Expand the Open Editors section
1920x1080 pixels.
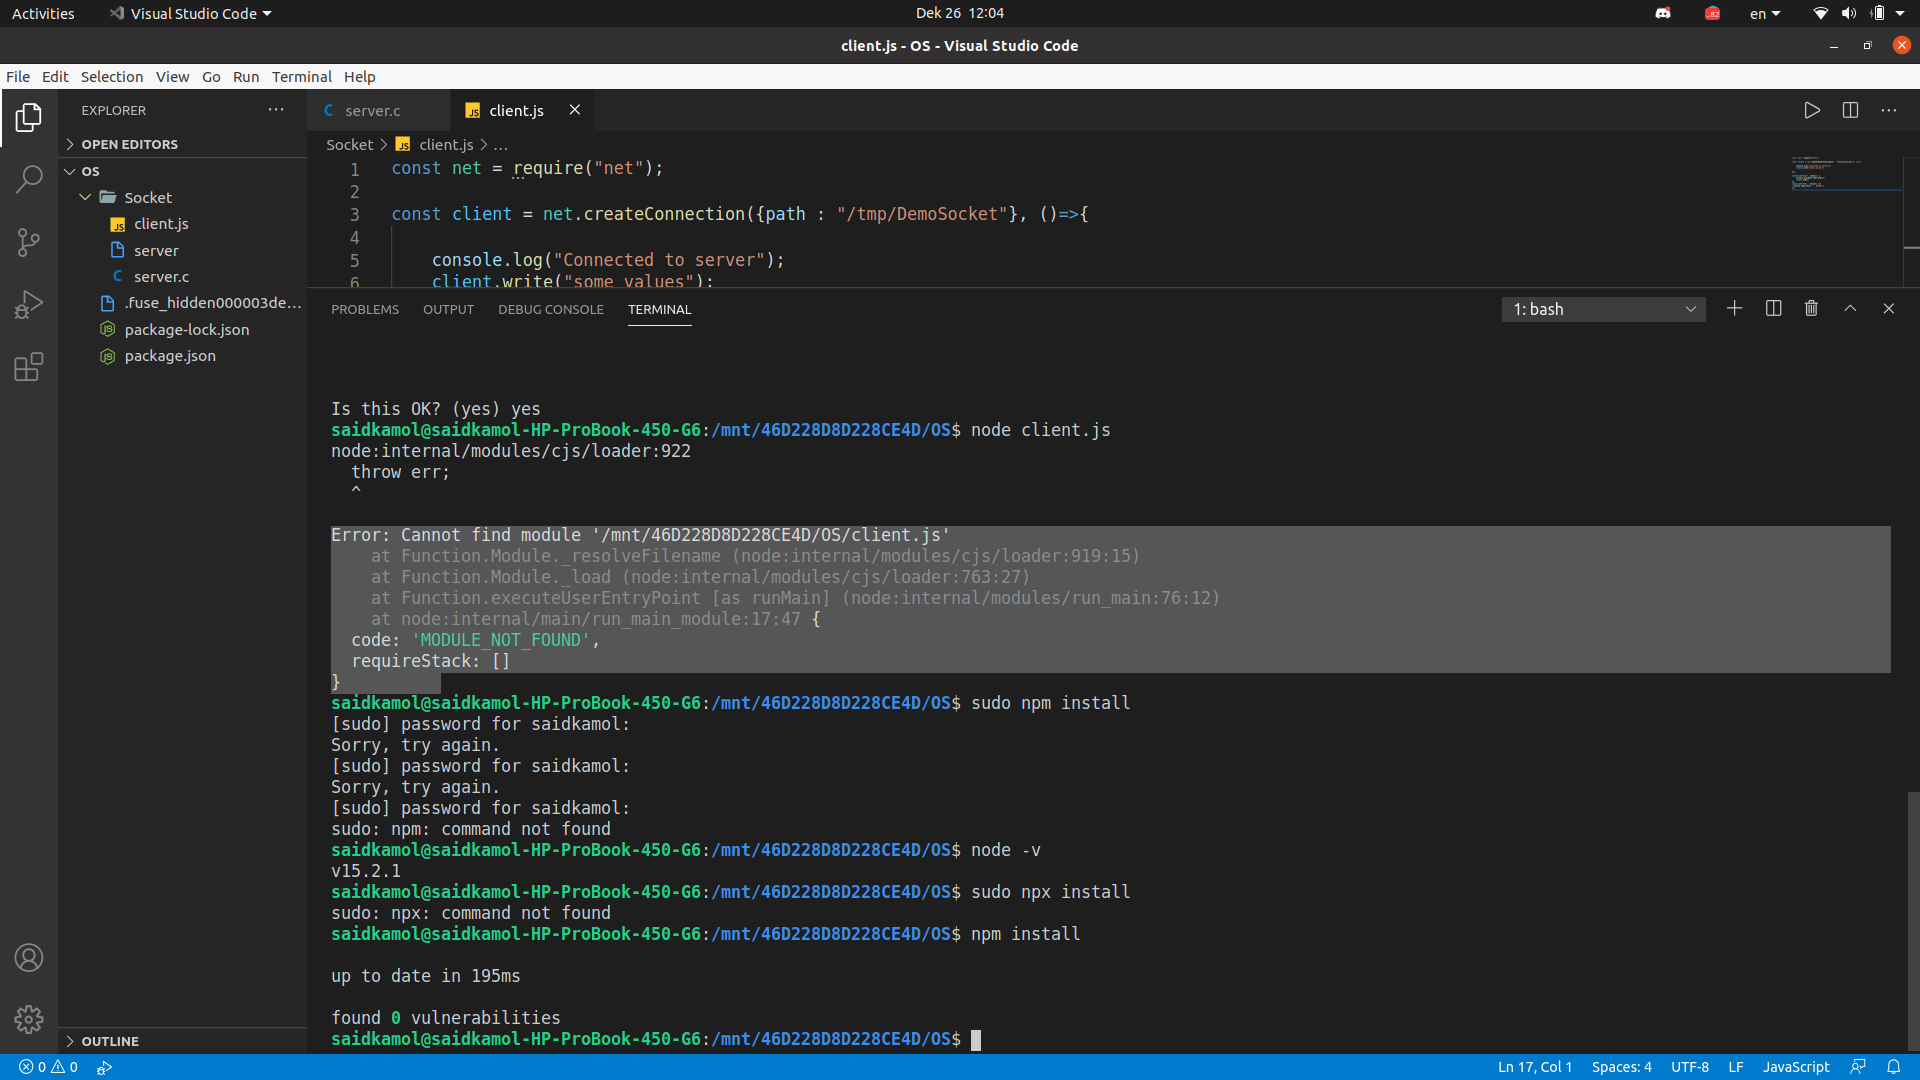(182, 144)
